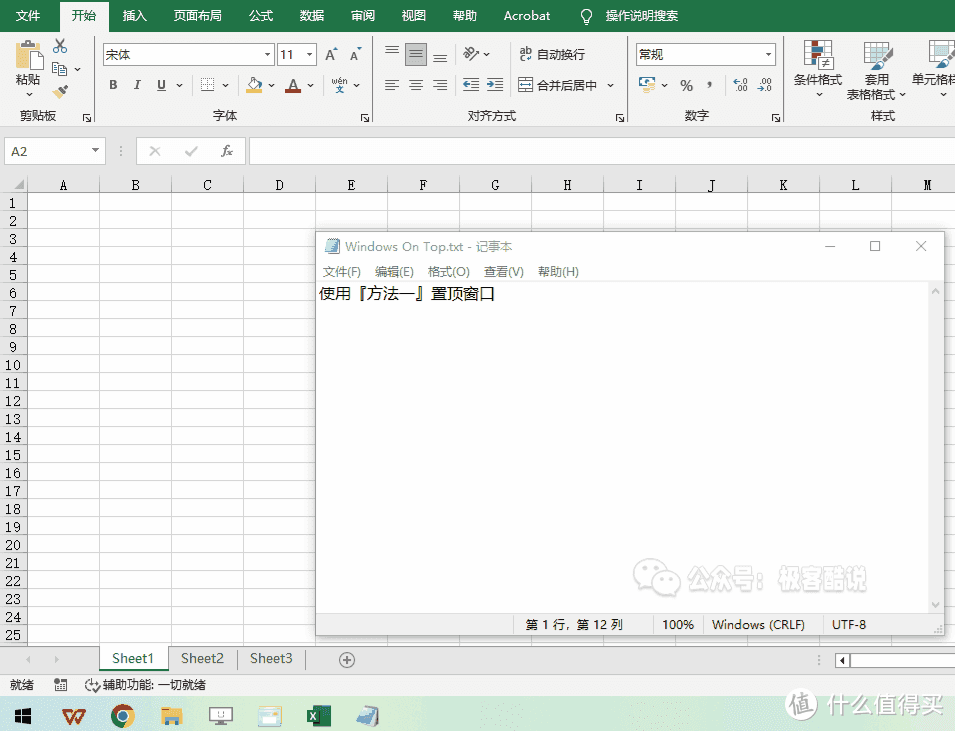Open the font name dropdown 宋体
Image resolution: width=955 pixels, height=731 pixels.
pos(267,55)
